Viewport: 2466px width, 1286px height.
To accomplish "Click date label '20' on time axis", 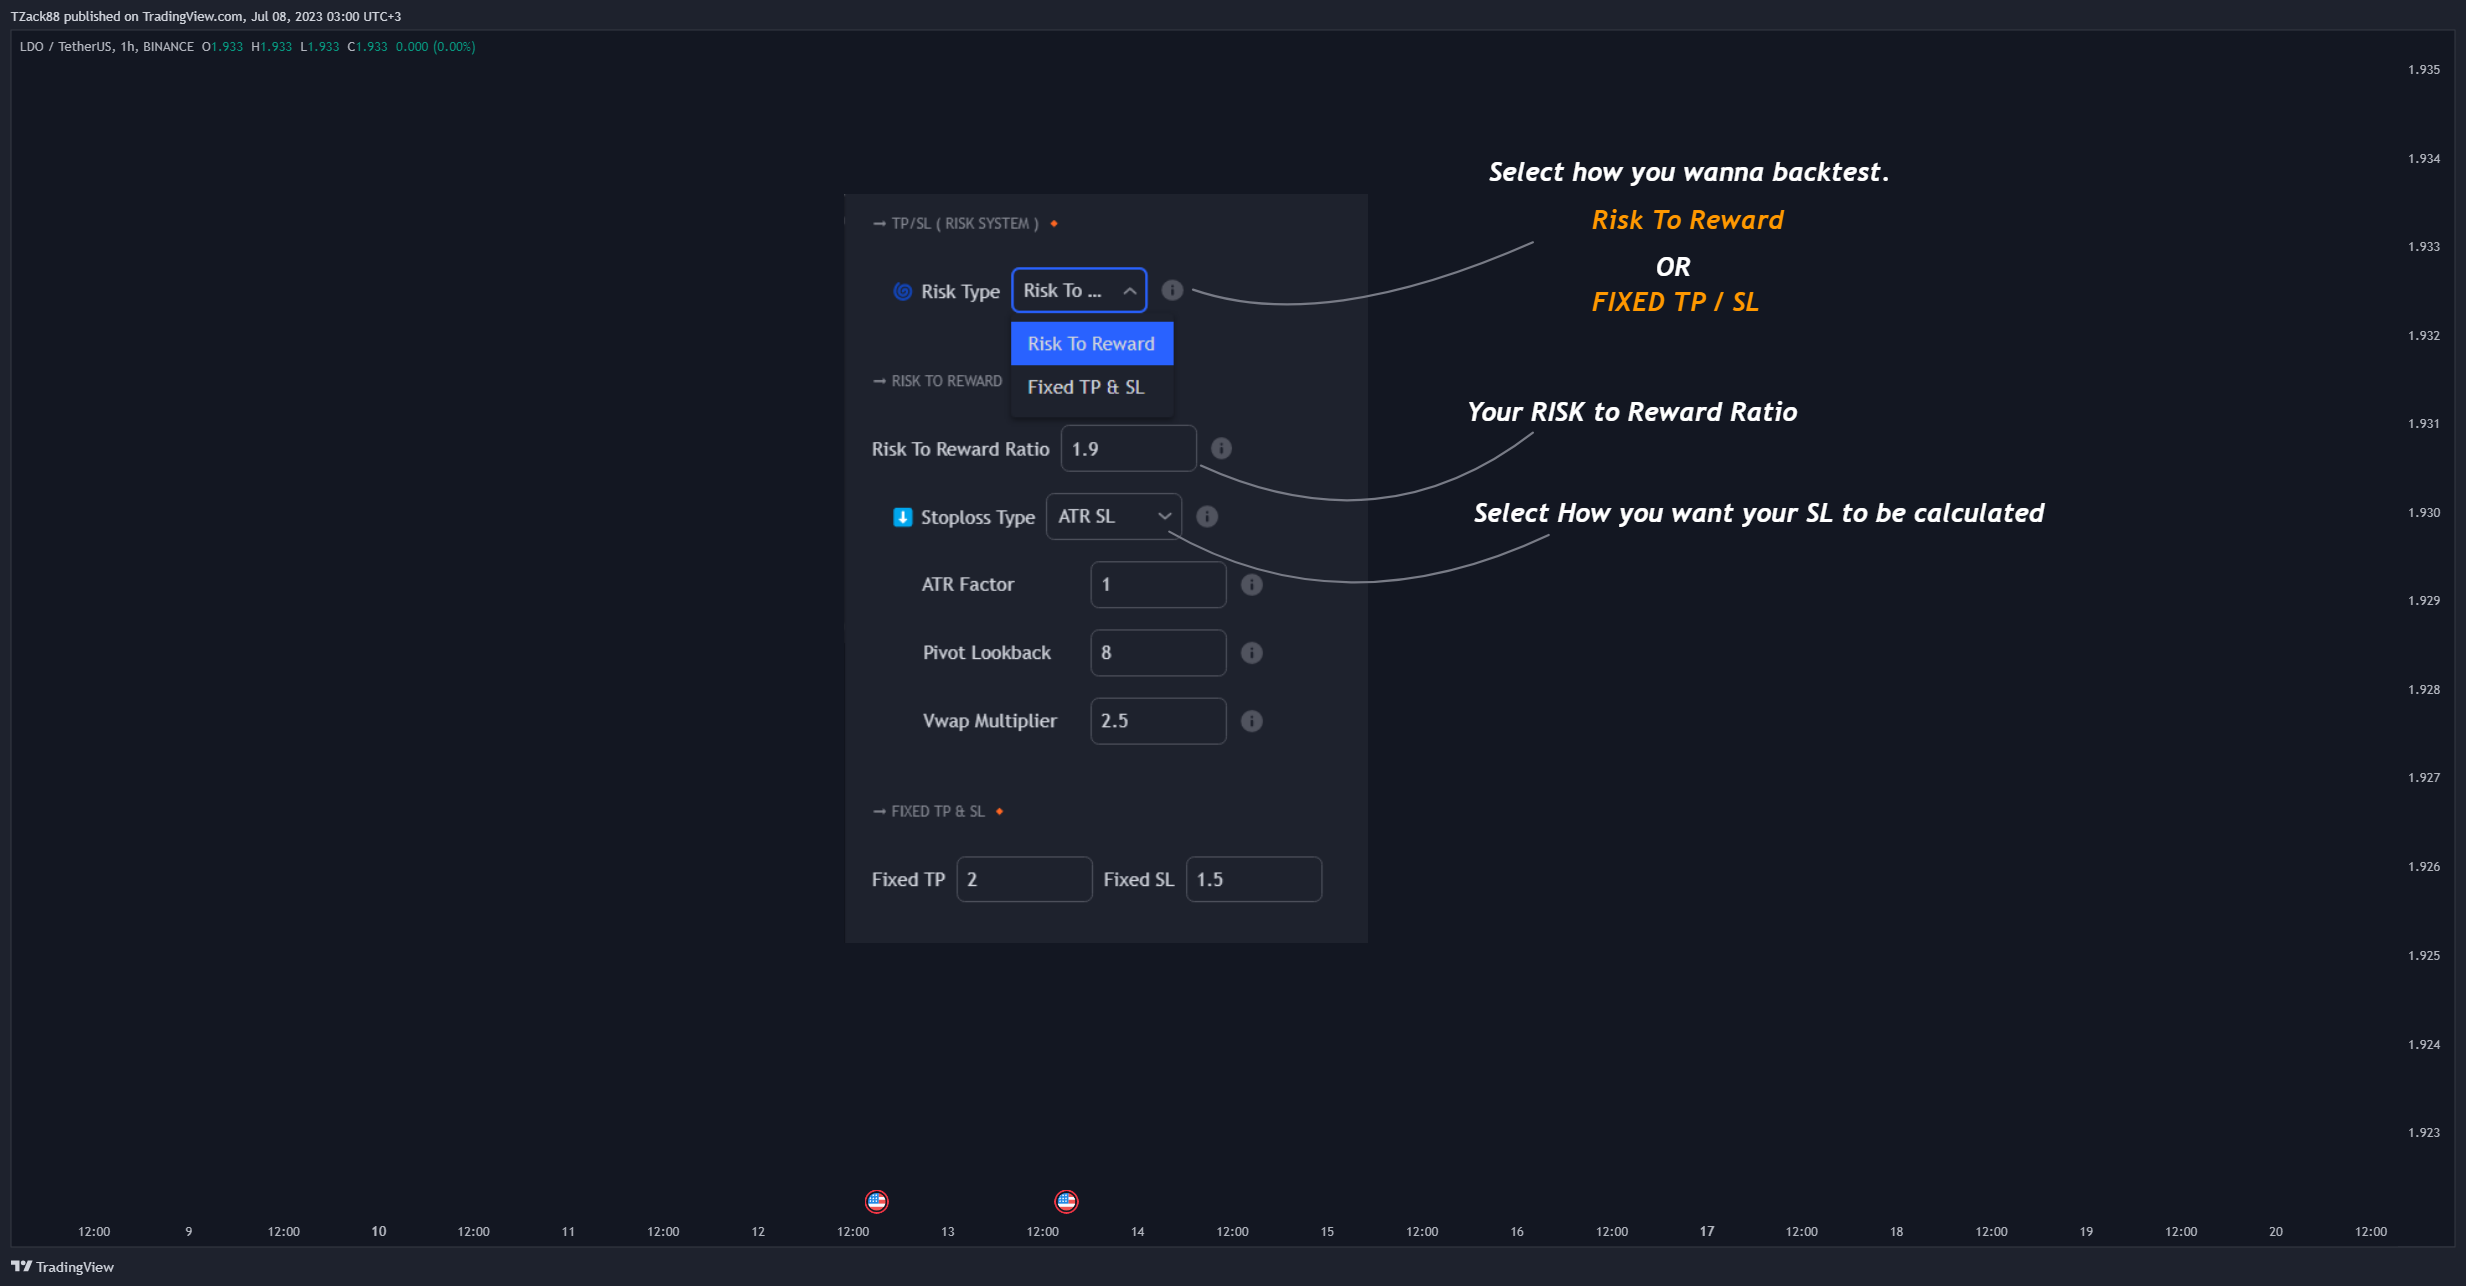I will (x=2276, y=1231).
